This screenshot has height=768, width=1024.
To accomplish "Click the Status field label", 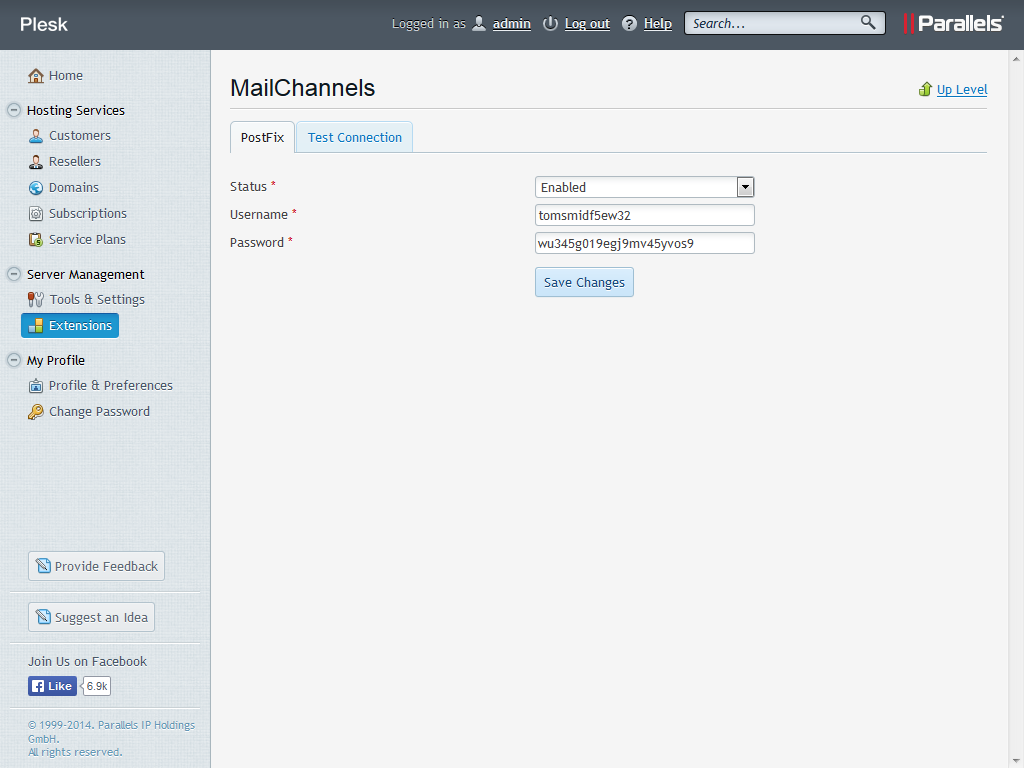I will click(248, 187).
